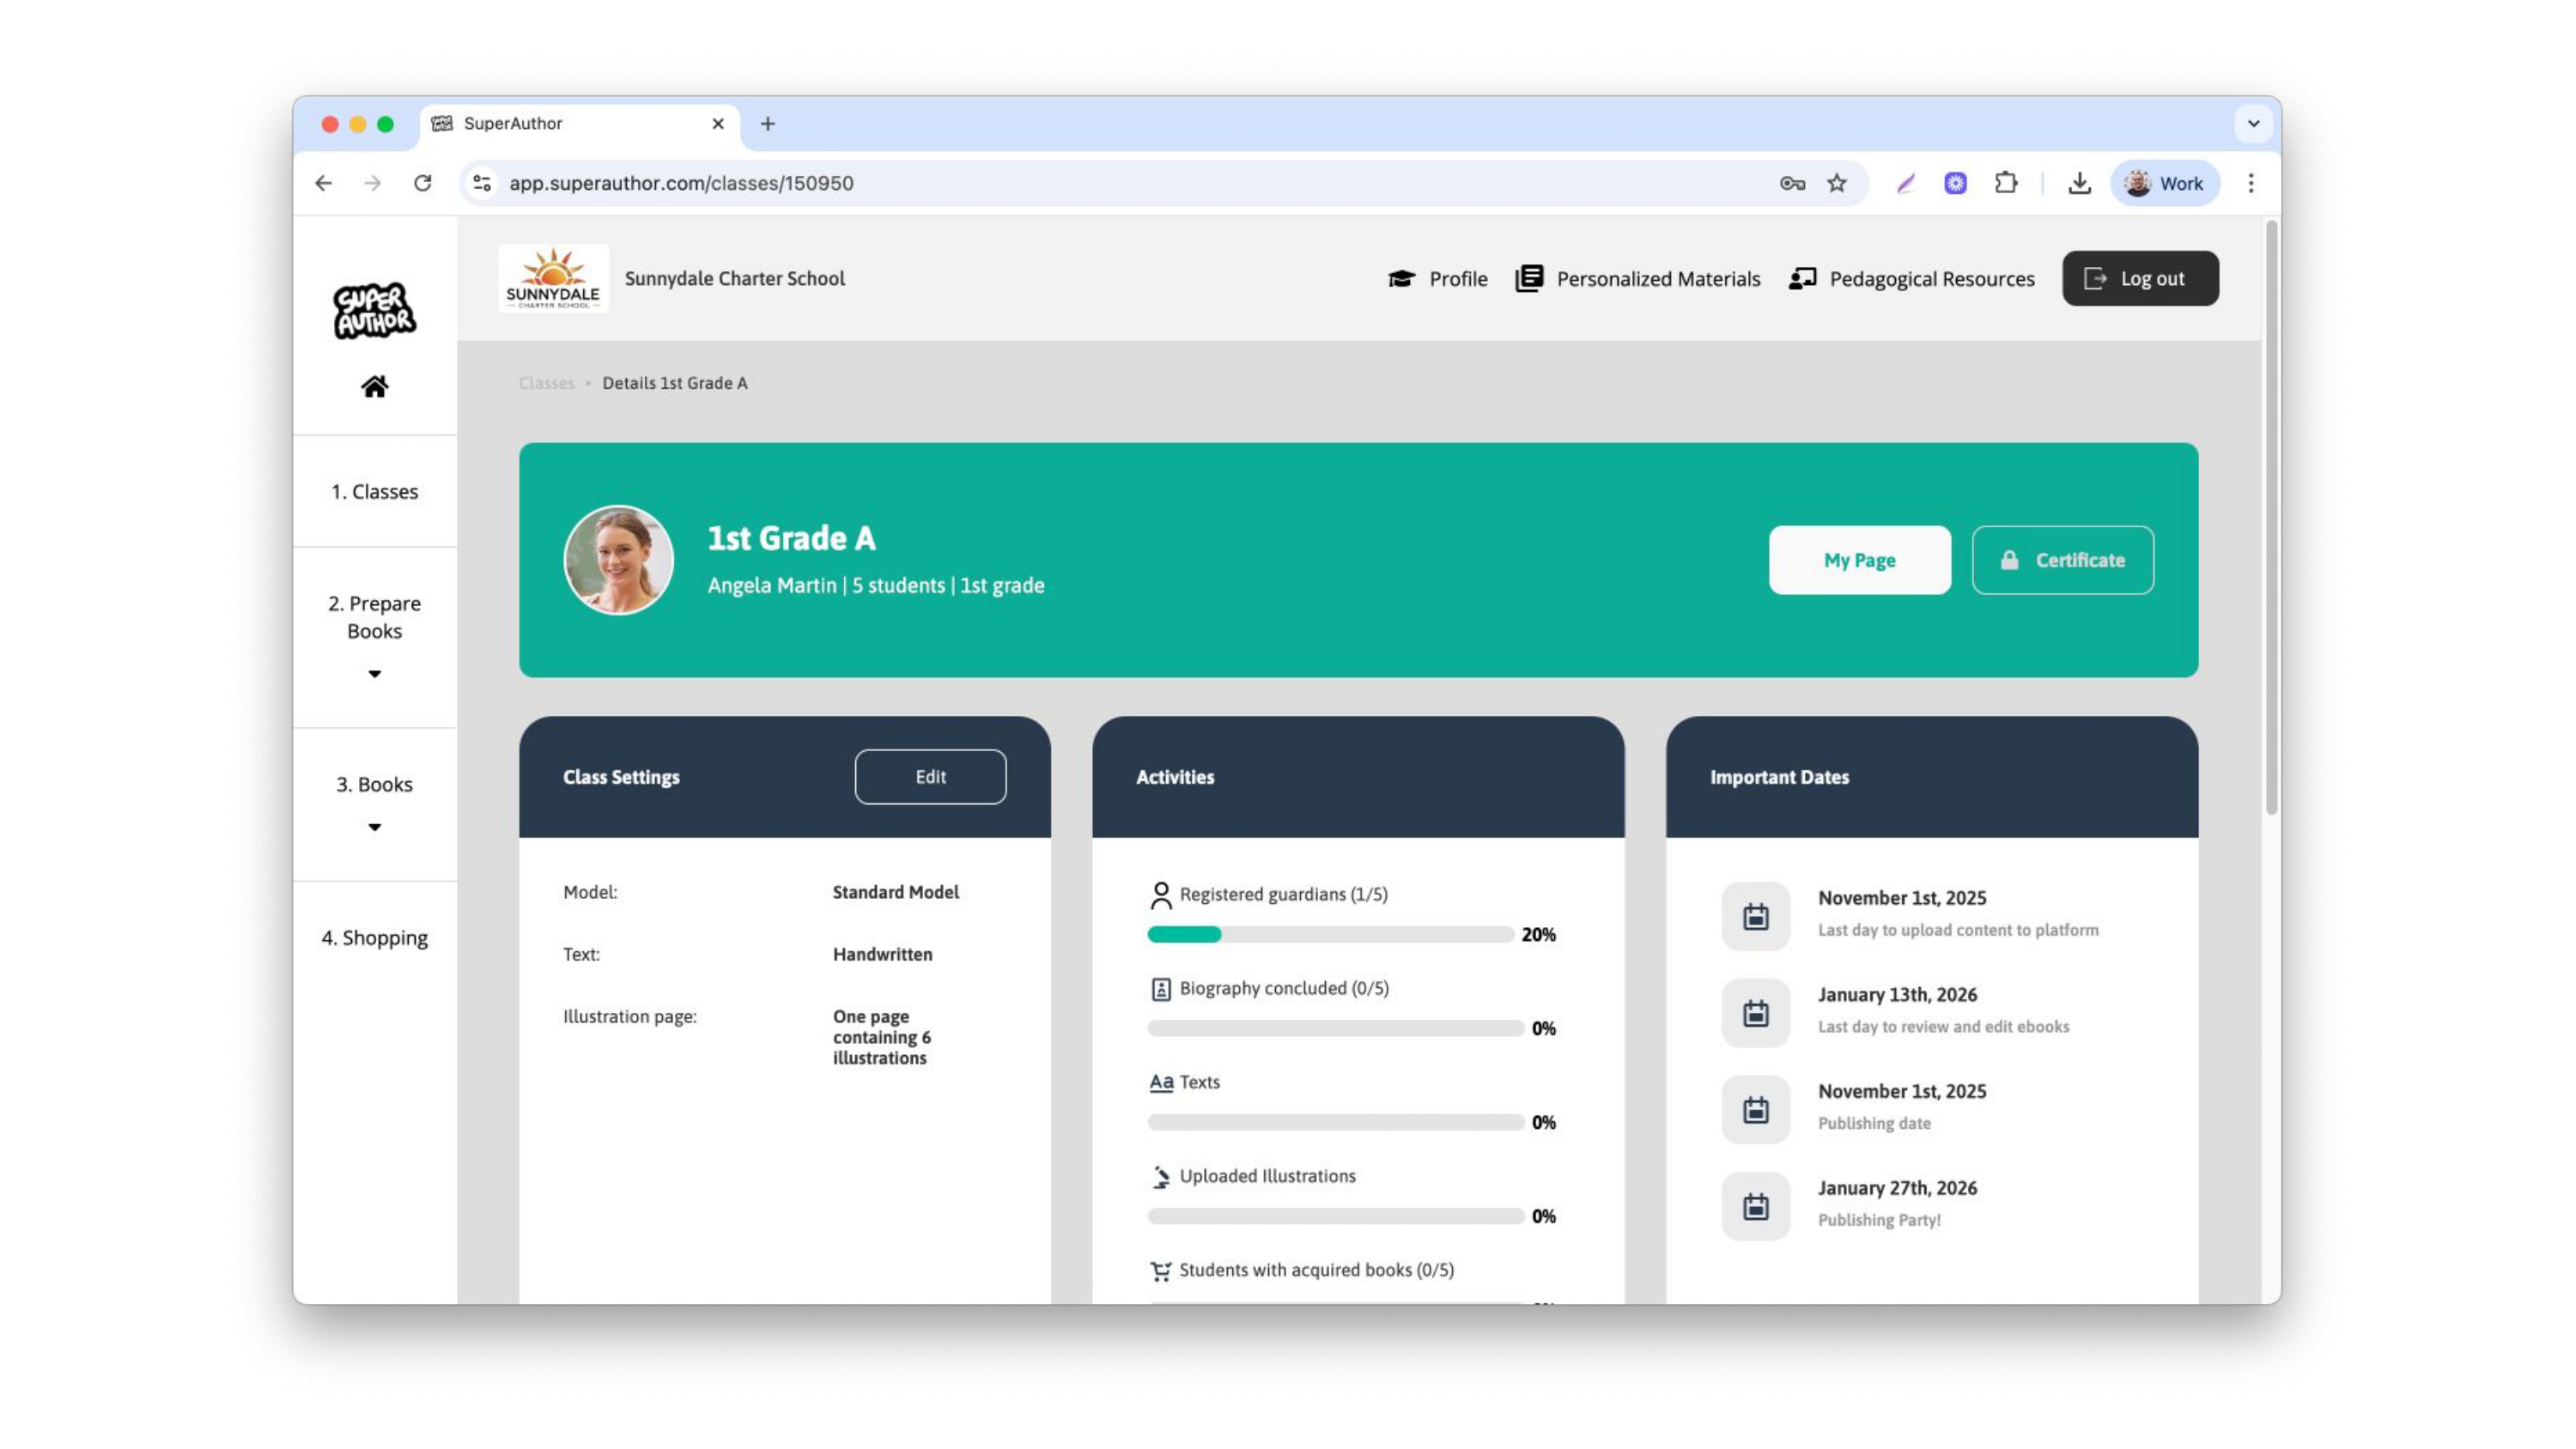
Task: Click calendar icon for January 13th, 2026
Action: click(x=1755, y=1013)
